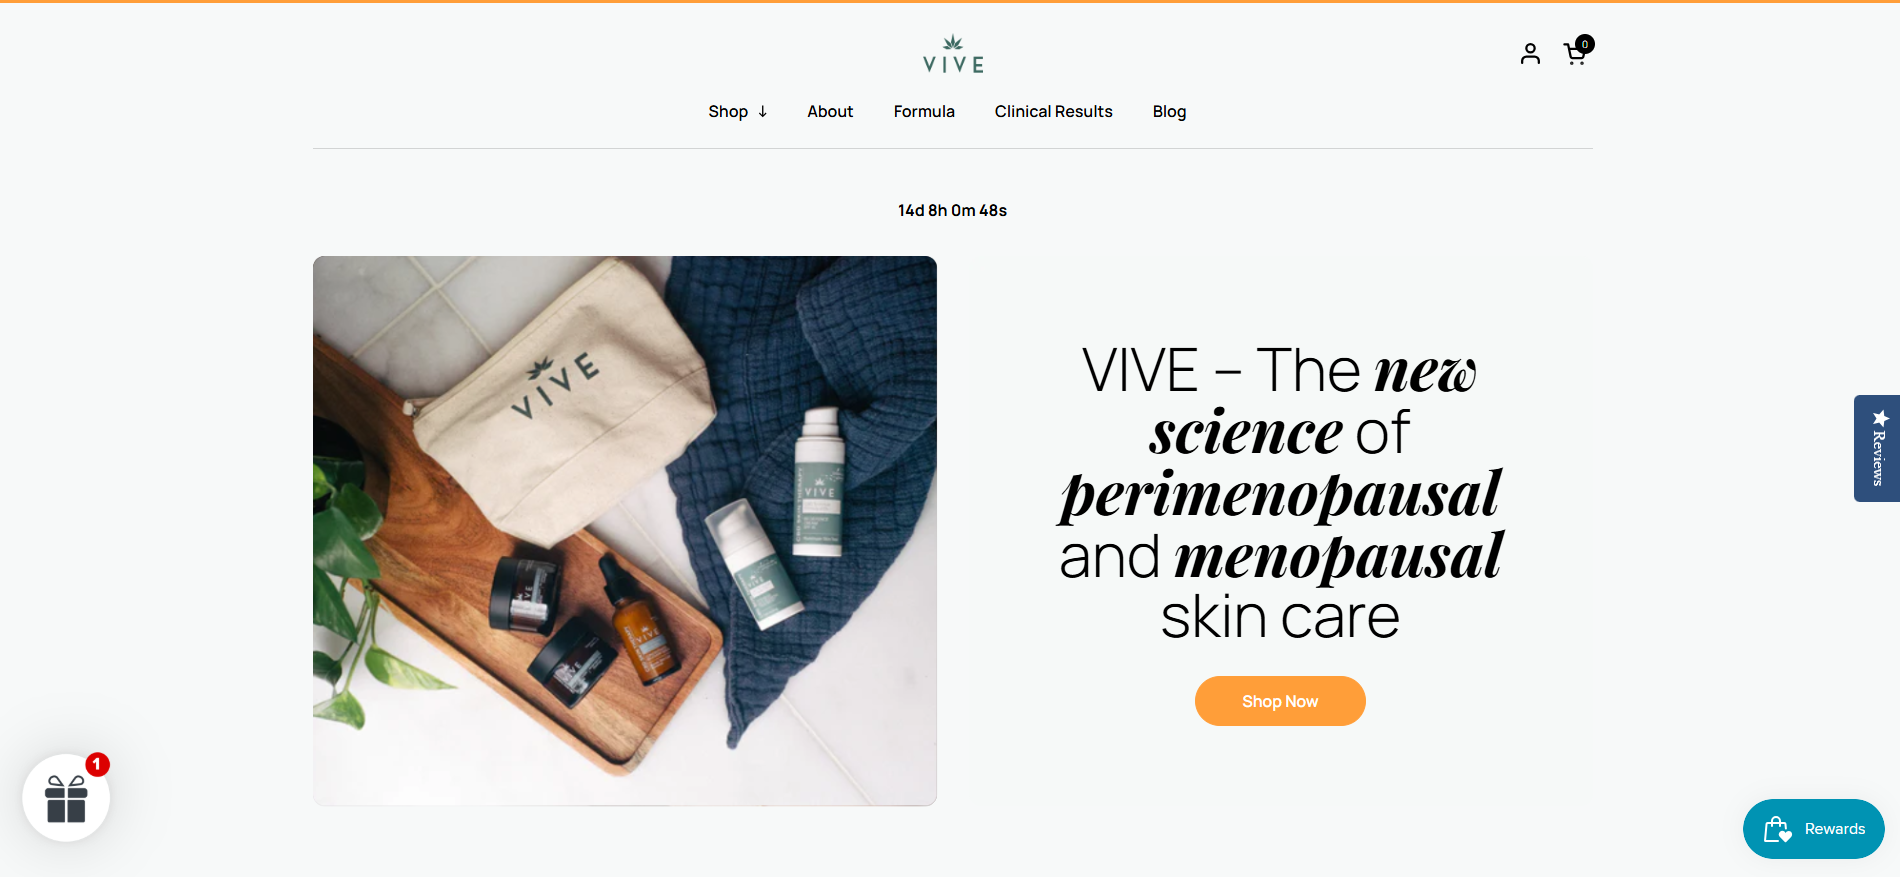Click the red notification badge on gift
The height and width of the screenshot is (877, 1900).
(97, 764)
